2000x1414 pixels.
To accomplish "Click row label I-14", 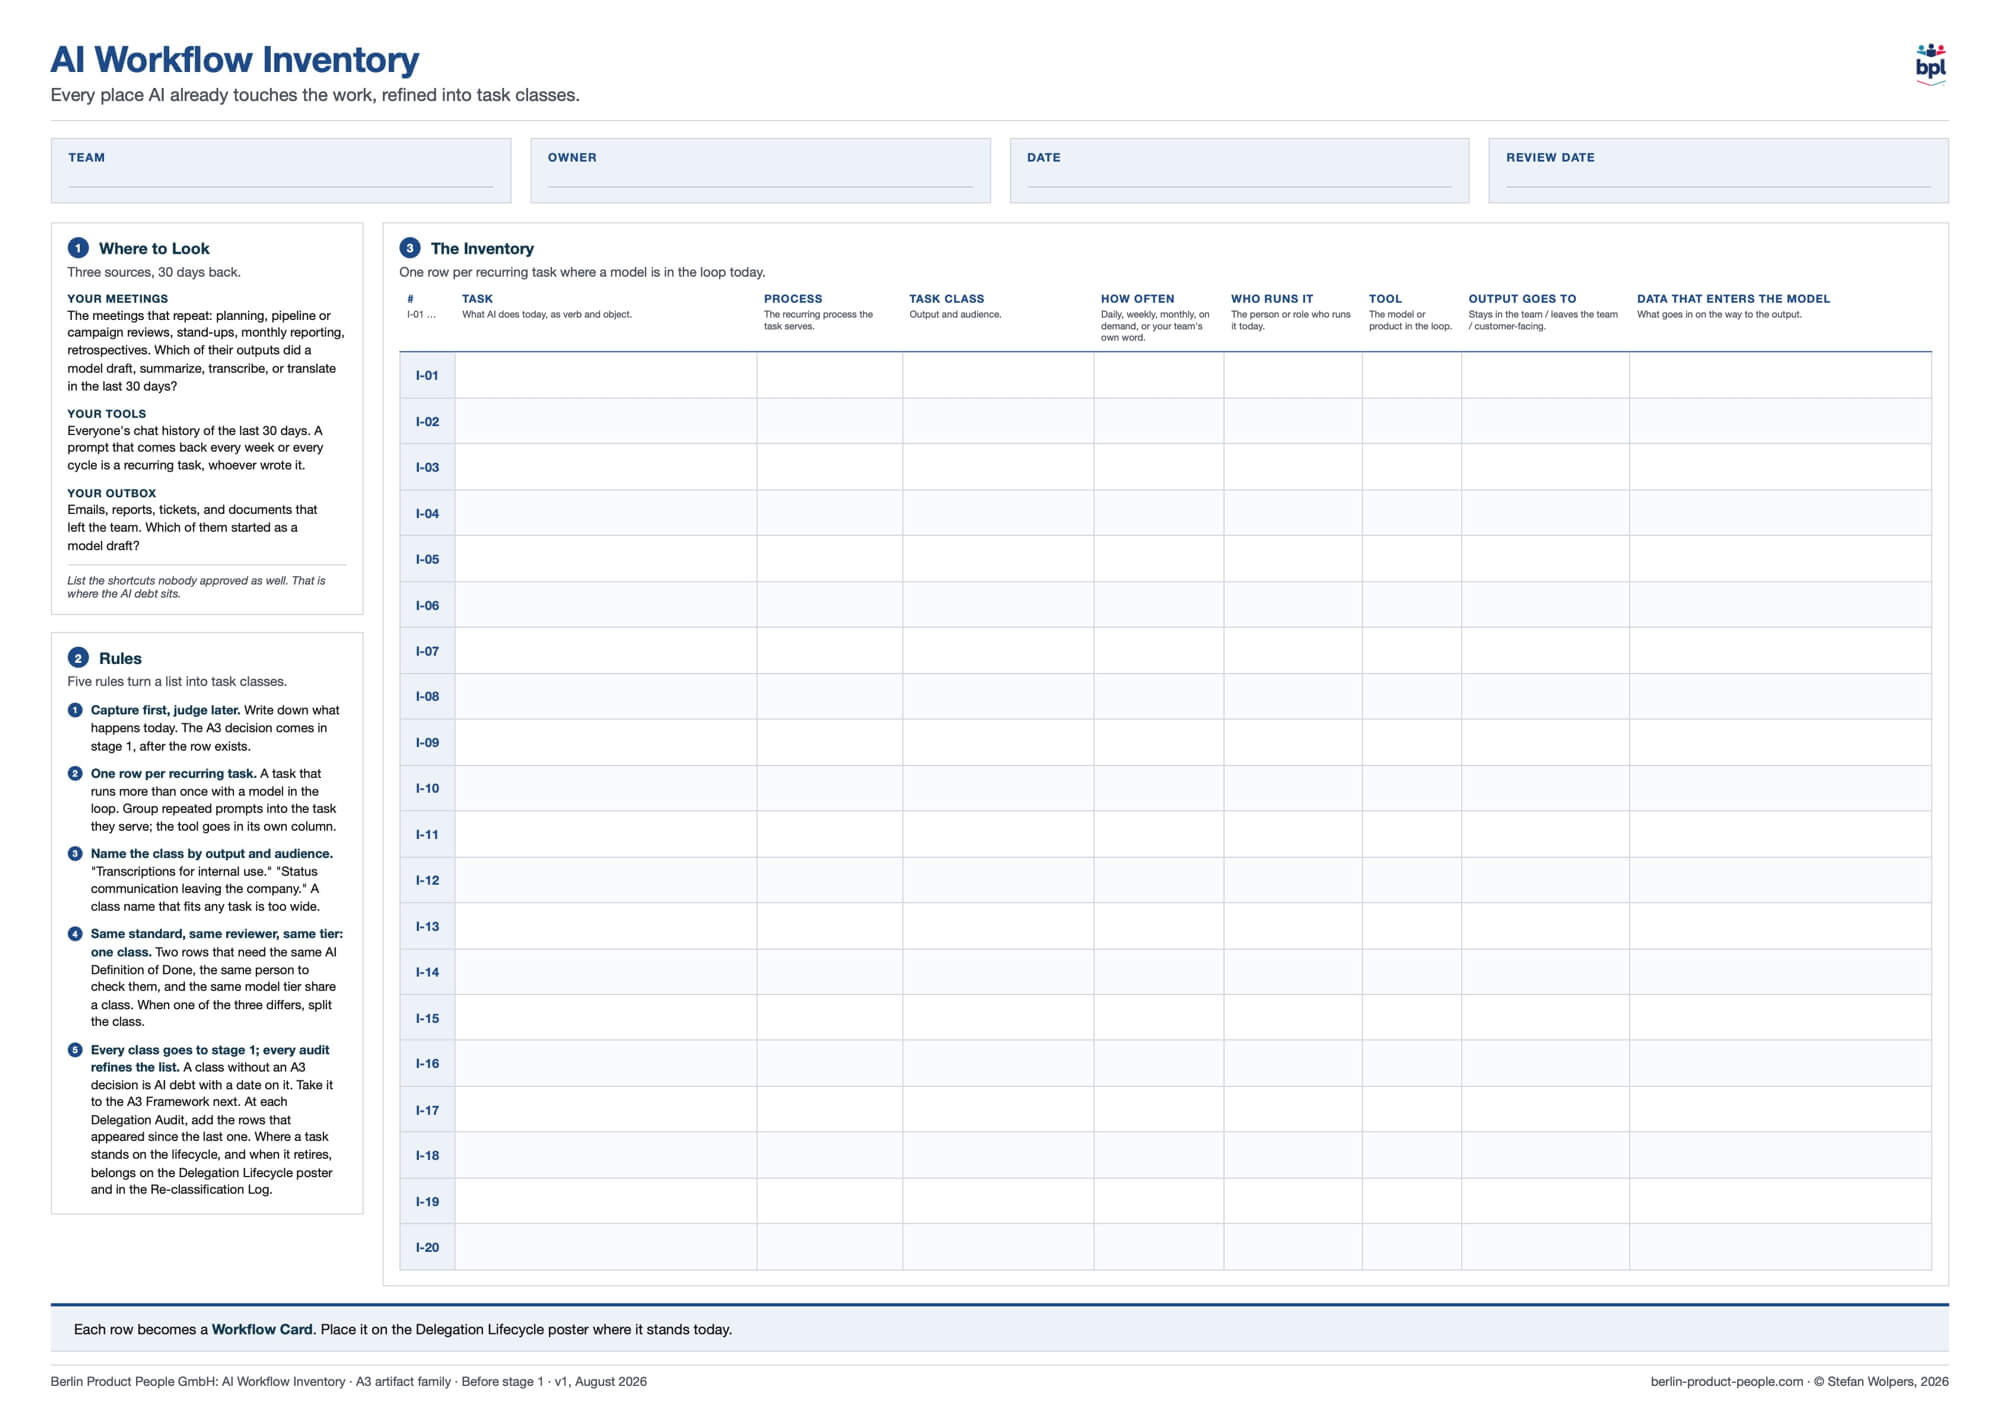I will pos(427,972).
